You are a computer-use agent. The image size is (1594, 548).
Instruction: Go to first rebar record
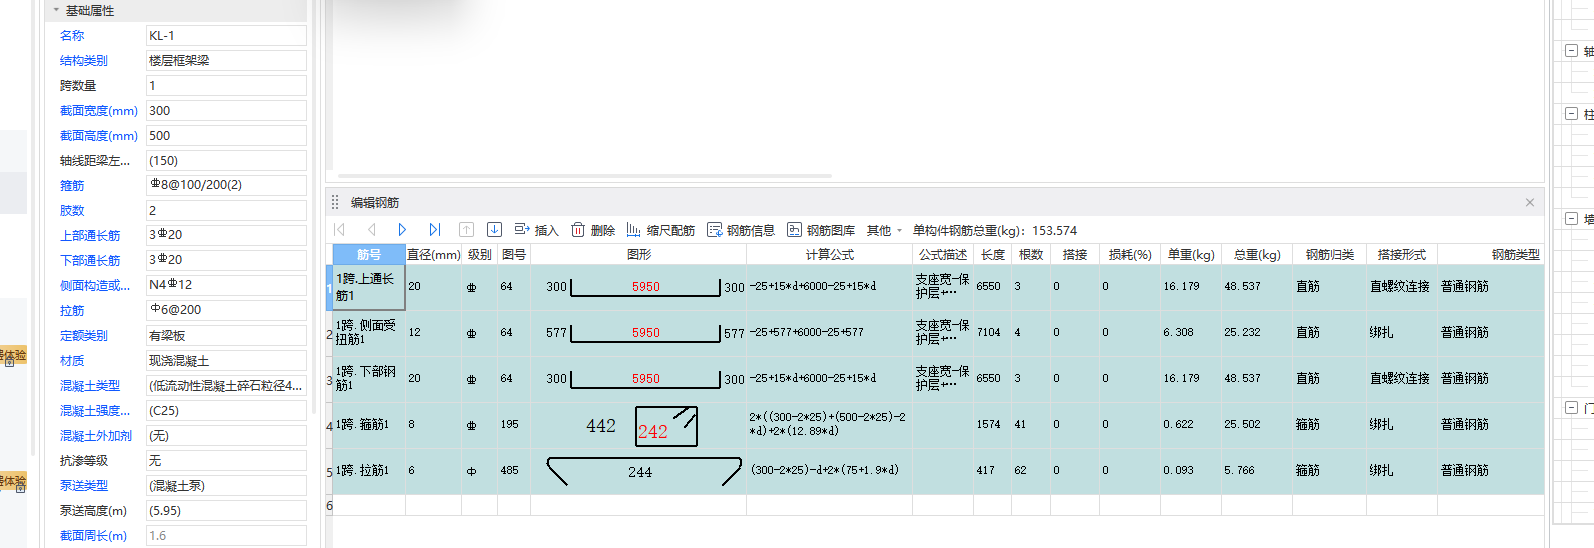pos(340,230)
